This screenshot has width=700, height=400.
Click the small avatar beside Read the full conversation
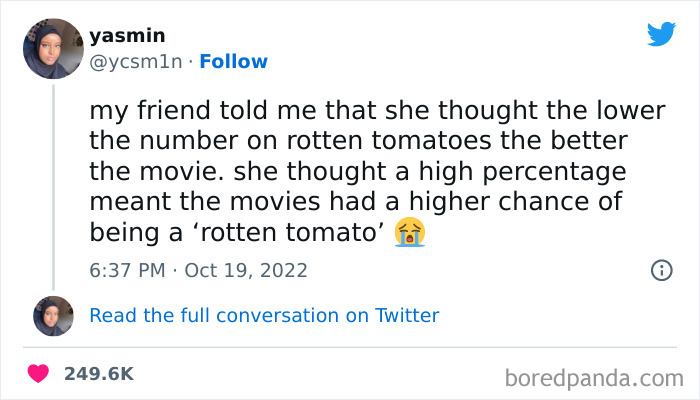tap(53, 315)
